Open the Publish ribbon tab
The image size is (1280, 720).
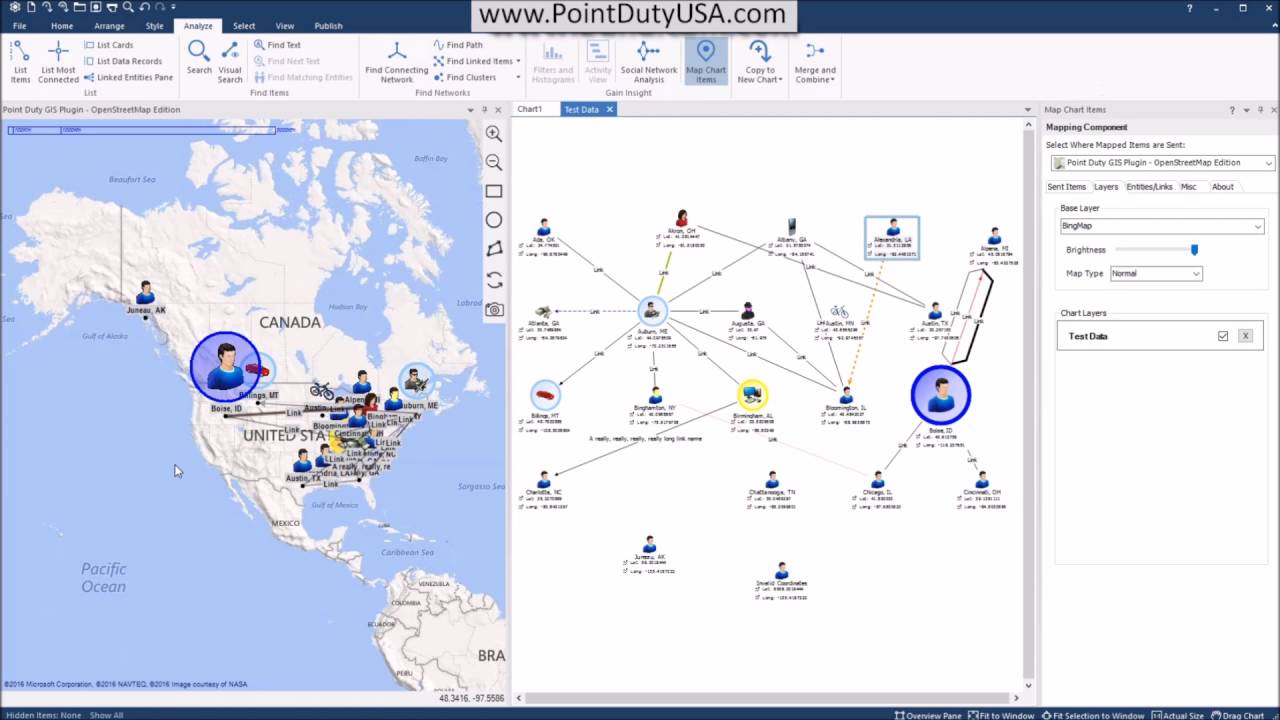pos(328,26)
